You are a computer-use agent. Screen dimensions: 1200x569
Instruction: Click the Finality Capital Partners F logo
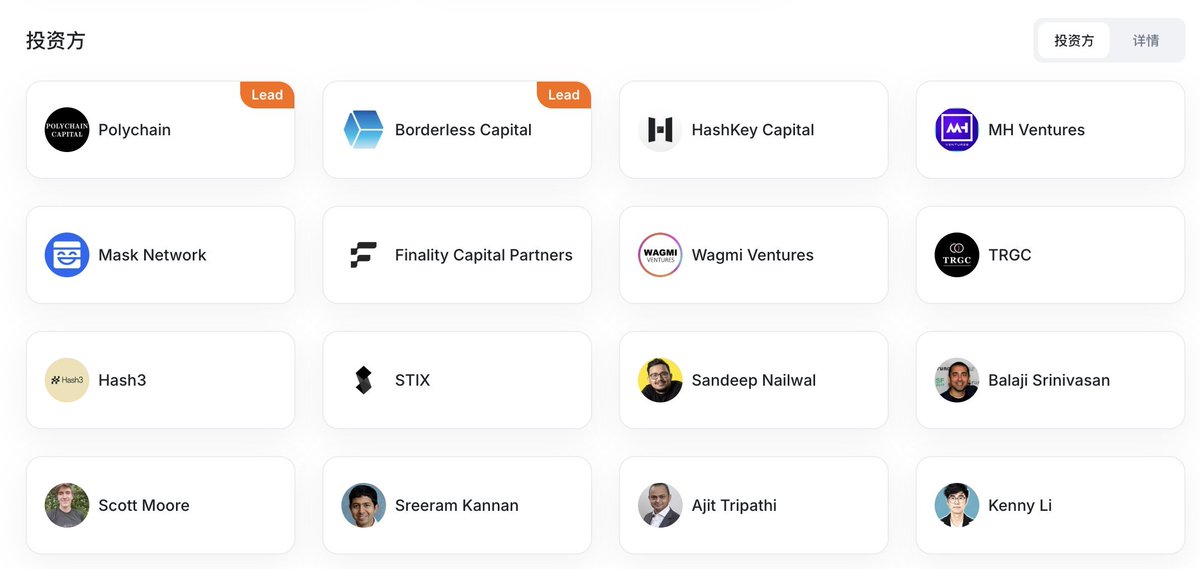(x=364, y=255)
